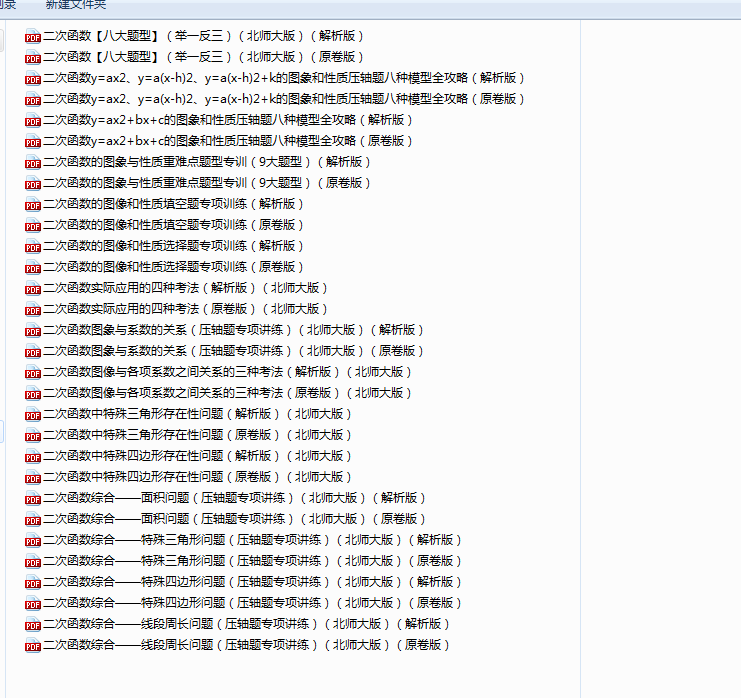
Task: Select file name 二次函数【八大题型】(举一反三)(北师大版)(原卷版)
Action: coord(204,57)
